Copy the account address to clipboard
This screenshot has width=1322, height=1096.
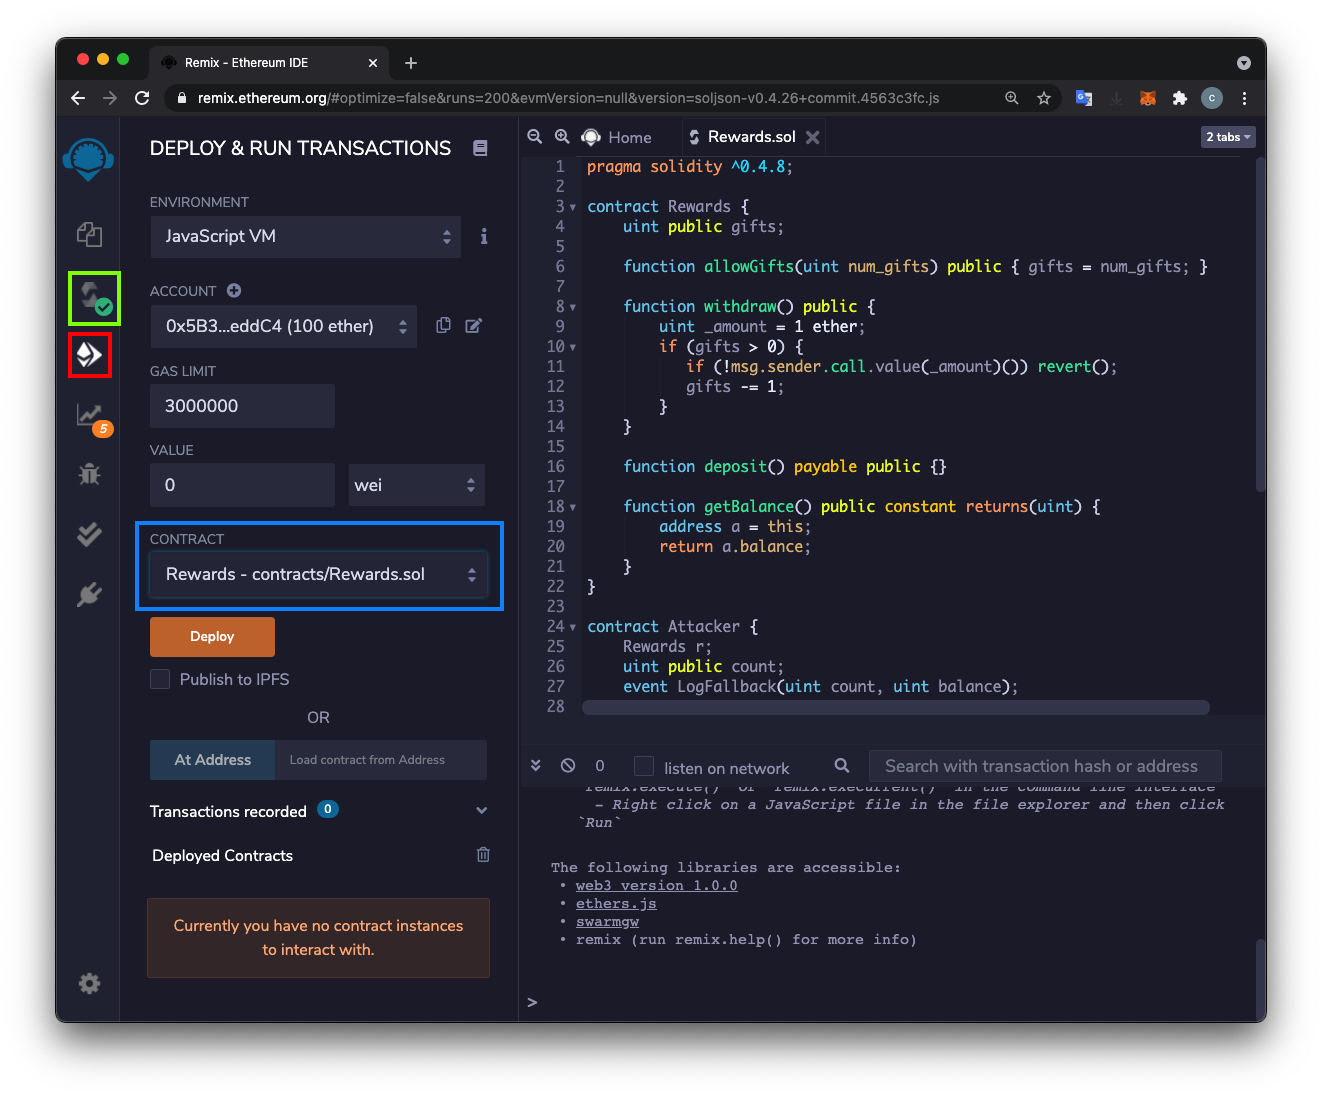coord(443,326)
